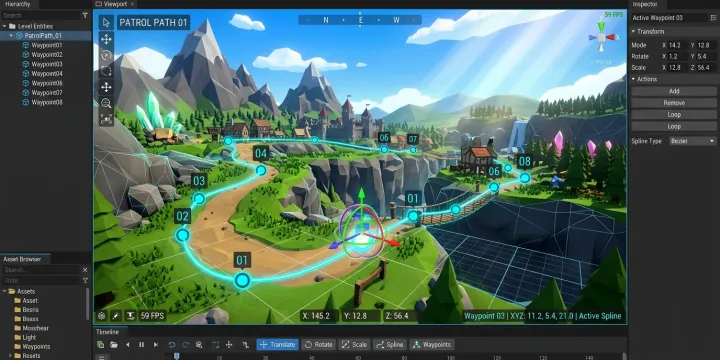Pause timeline playback
This screenshot has width=720, height=360.
tap(141, 344)
